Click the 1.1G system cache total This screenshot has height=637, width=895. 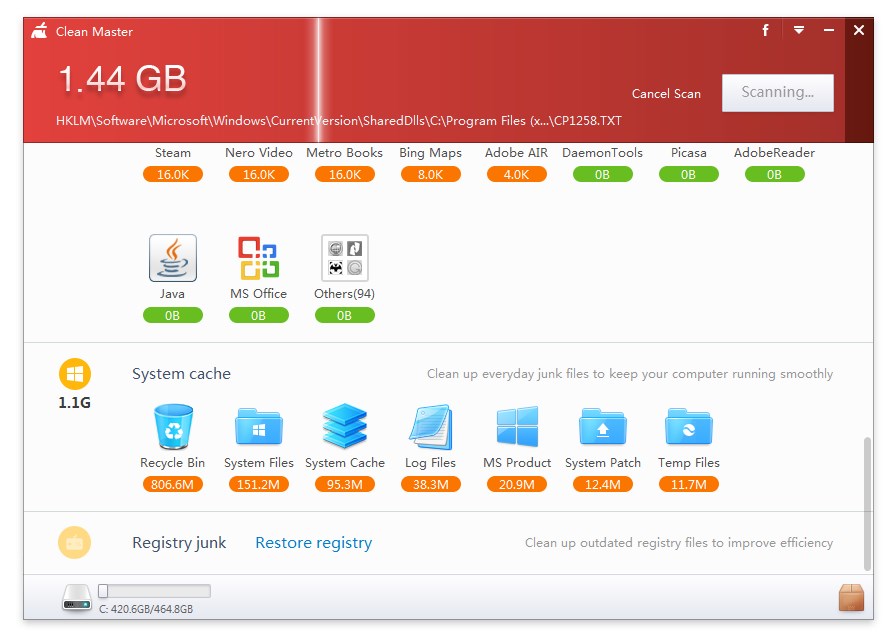point(75,402)
